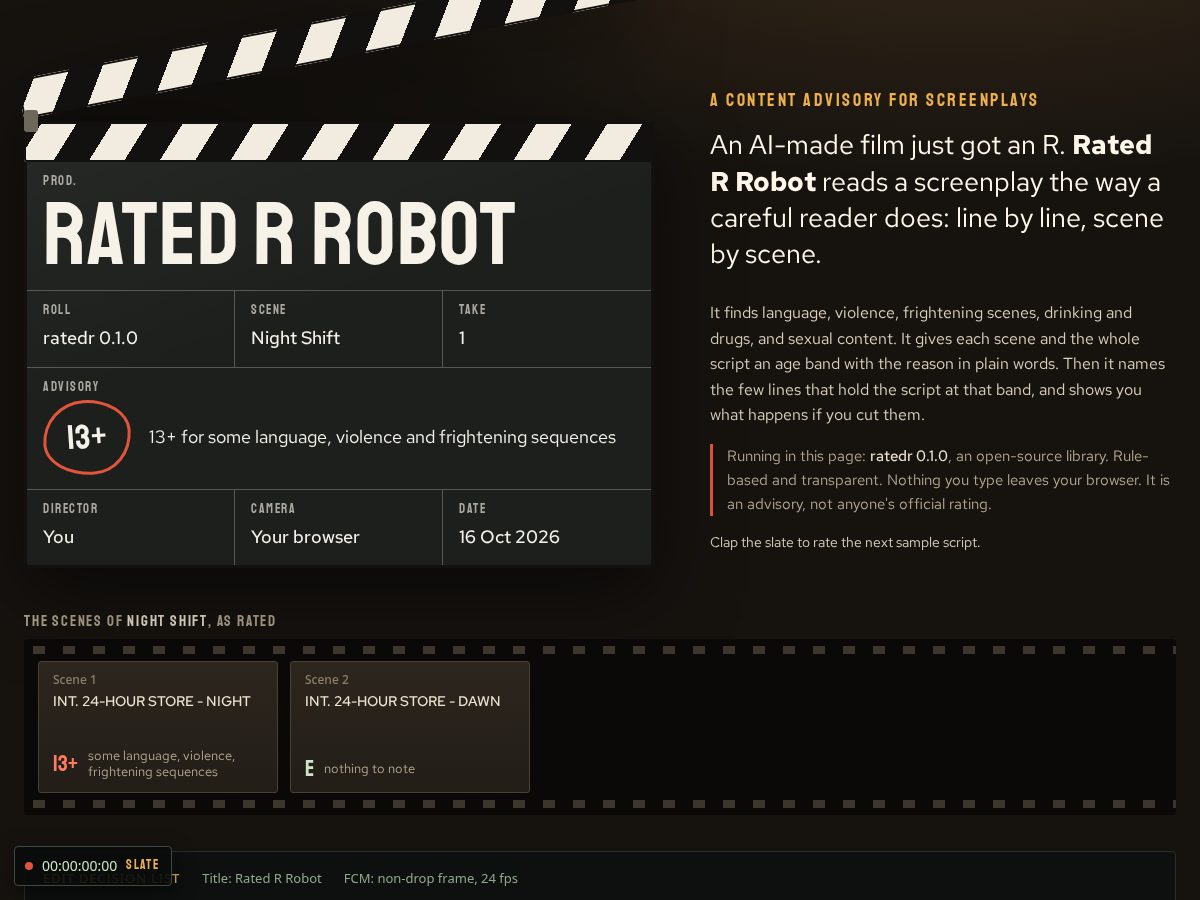
Task: Click the 00:00:00:00 timecode readout
Action: (x=79, y=866)
